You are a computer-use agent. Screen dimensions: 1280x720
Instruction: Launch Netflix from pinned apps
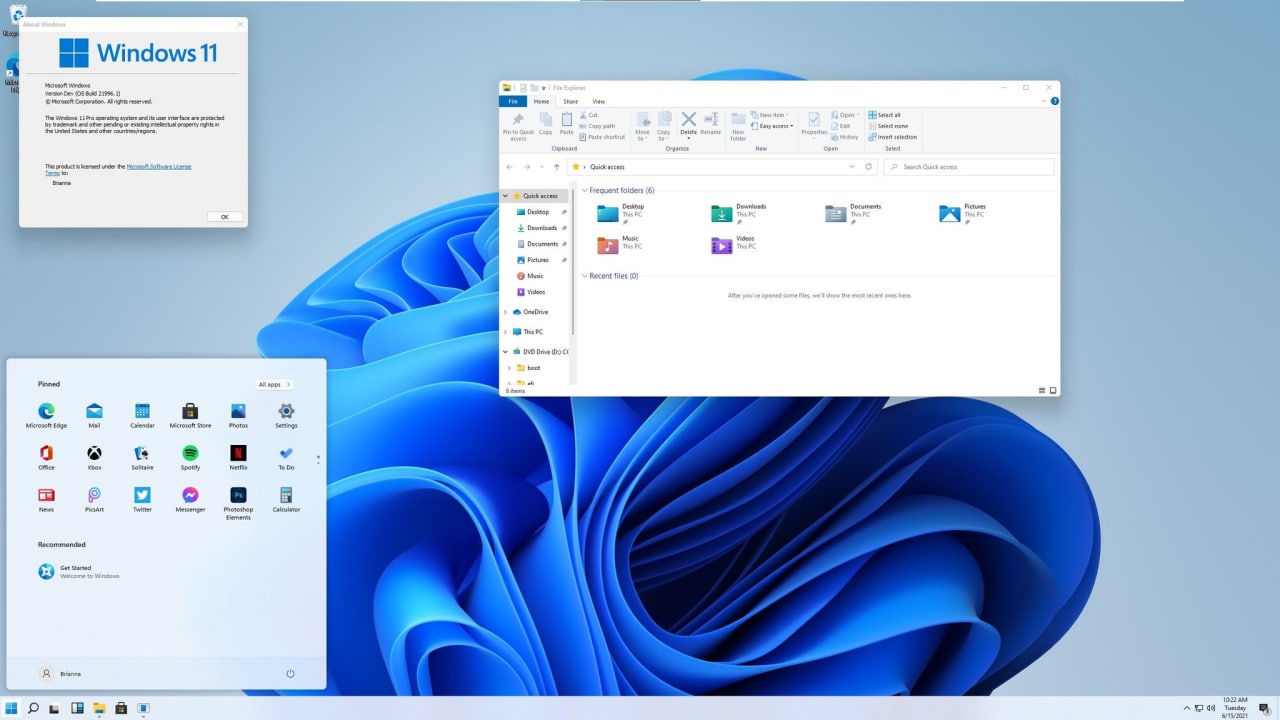tap(238, 458)
